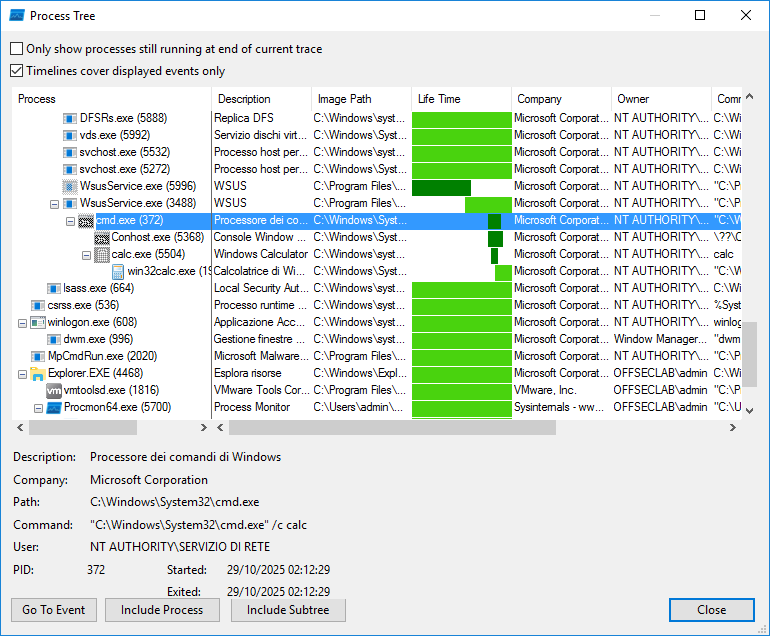Enable only show processes still running

tap(17, 49)
